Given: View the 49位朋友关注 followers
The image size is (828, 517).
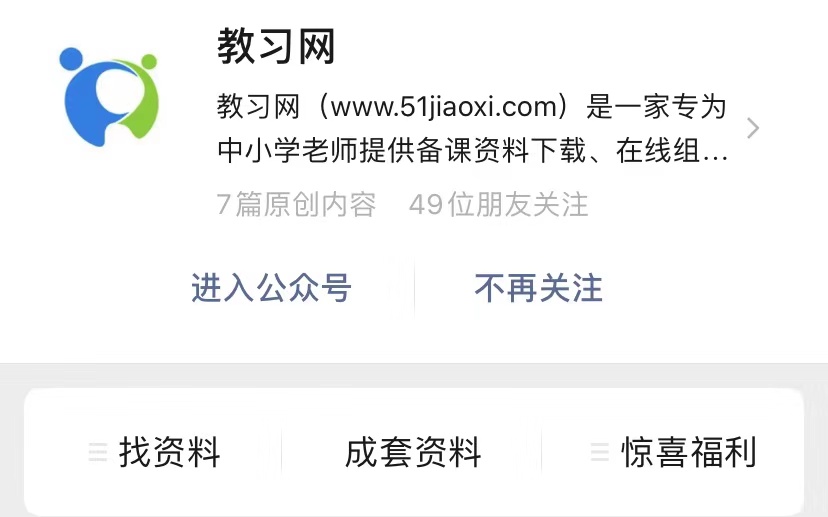Looking at the screenshot, I should (x=498, y=204).
